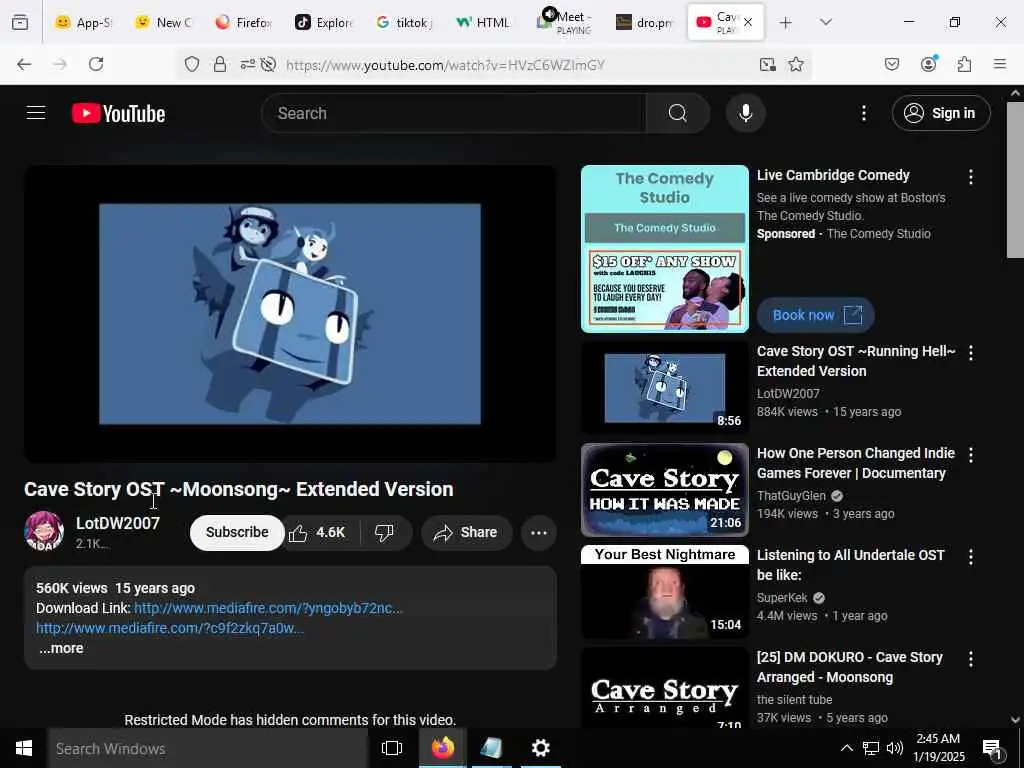1024x768 pixels.
Task: Open second mediafire link ?c9f2zkq7a0w
Action: coord(170,628)
